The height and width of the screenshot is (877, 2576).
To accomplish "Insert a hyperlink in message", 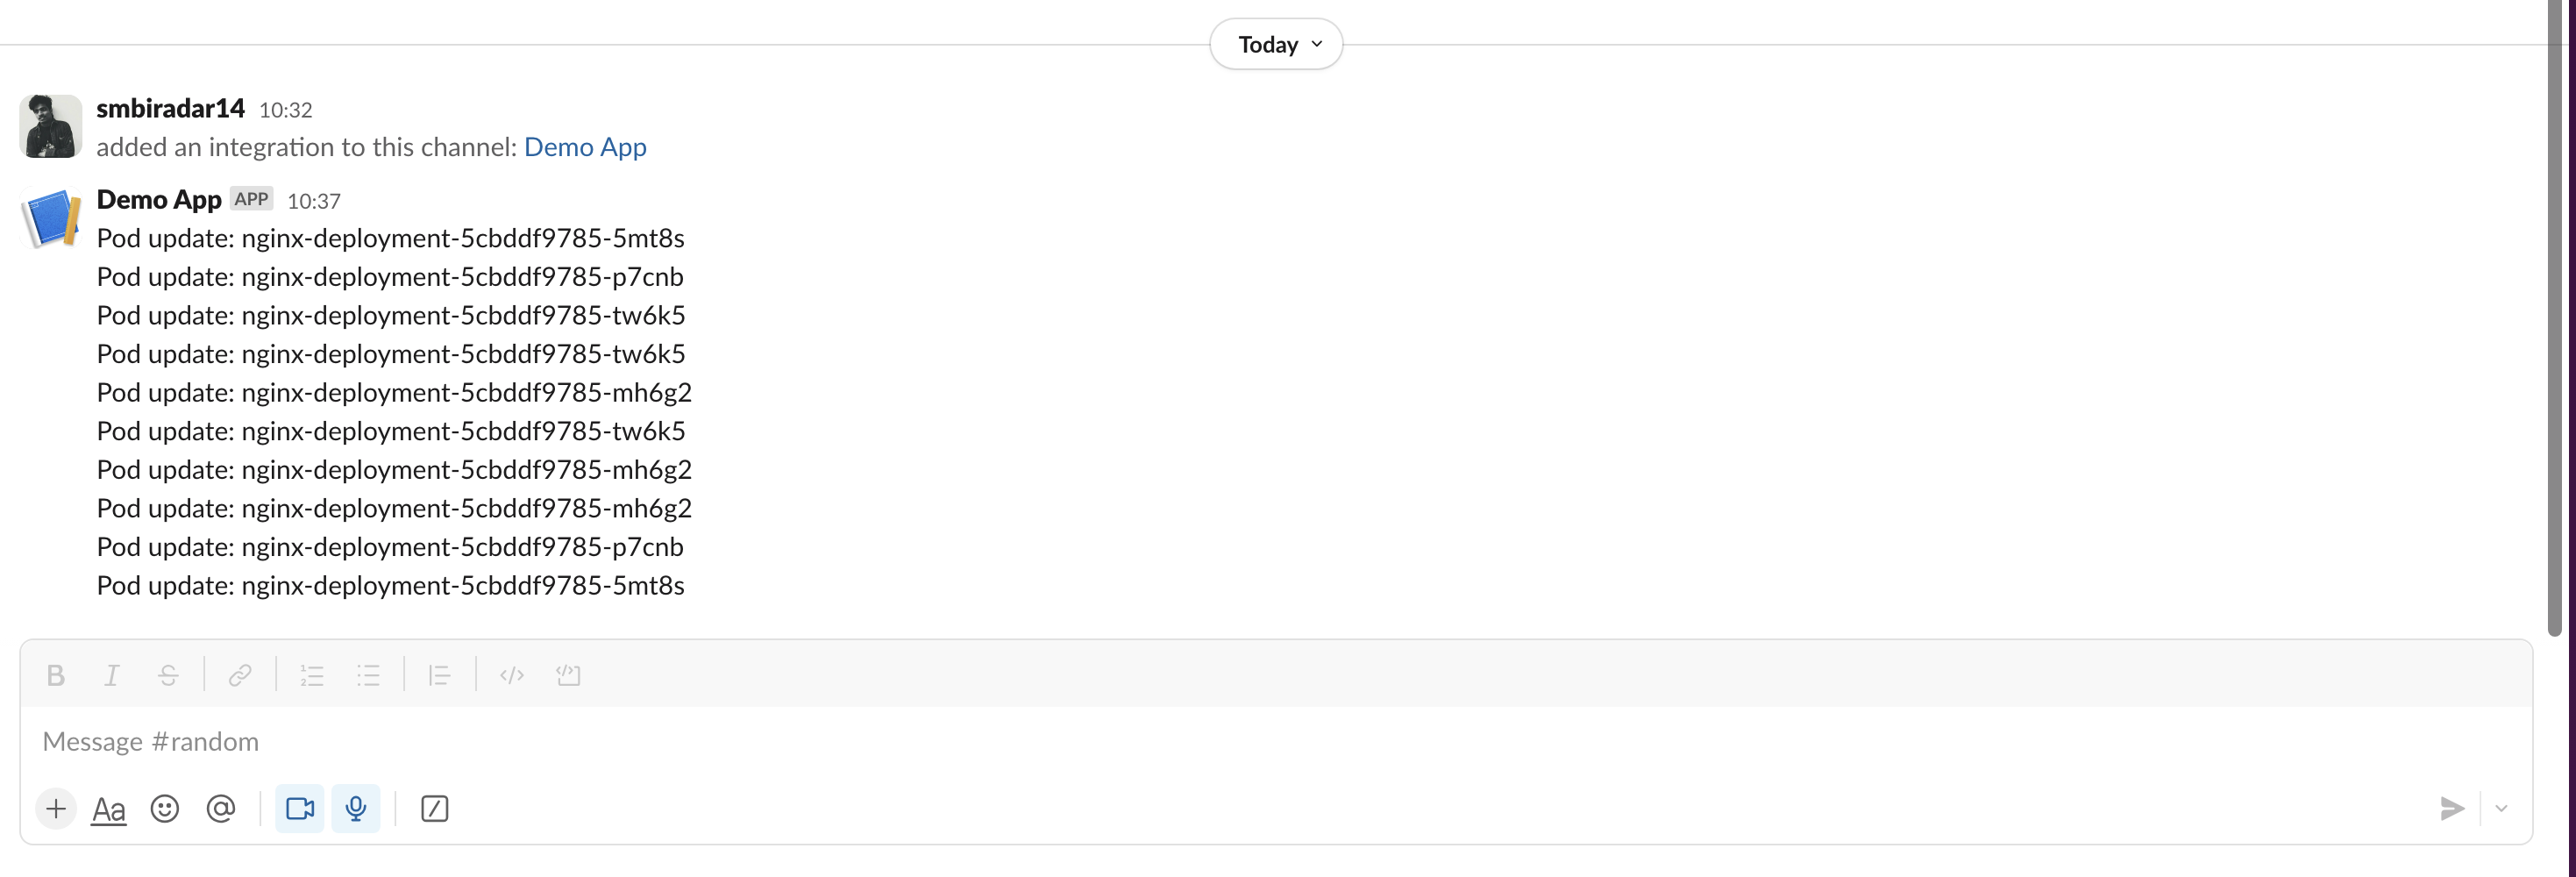I will tap(240, 675).
